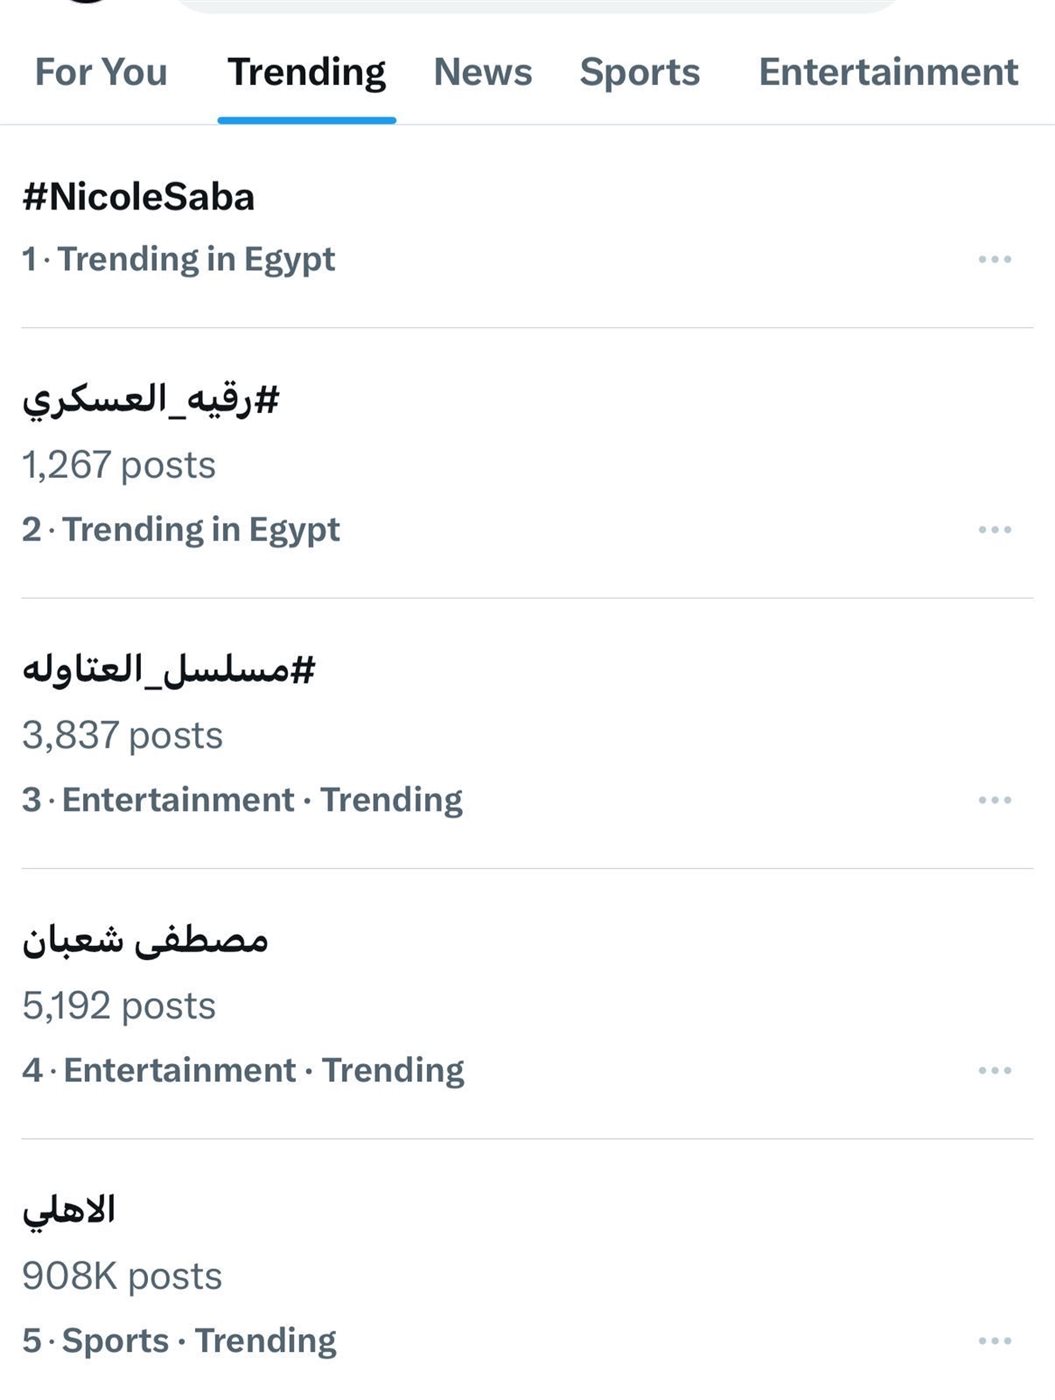Open the الاهلي trending topic
Image resolution: width=1055 pixels, height=1400 pixels.
(x=69, y=1210)
